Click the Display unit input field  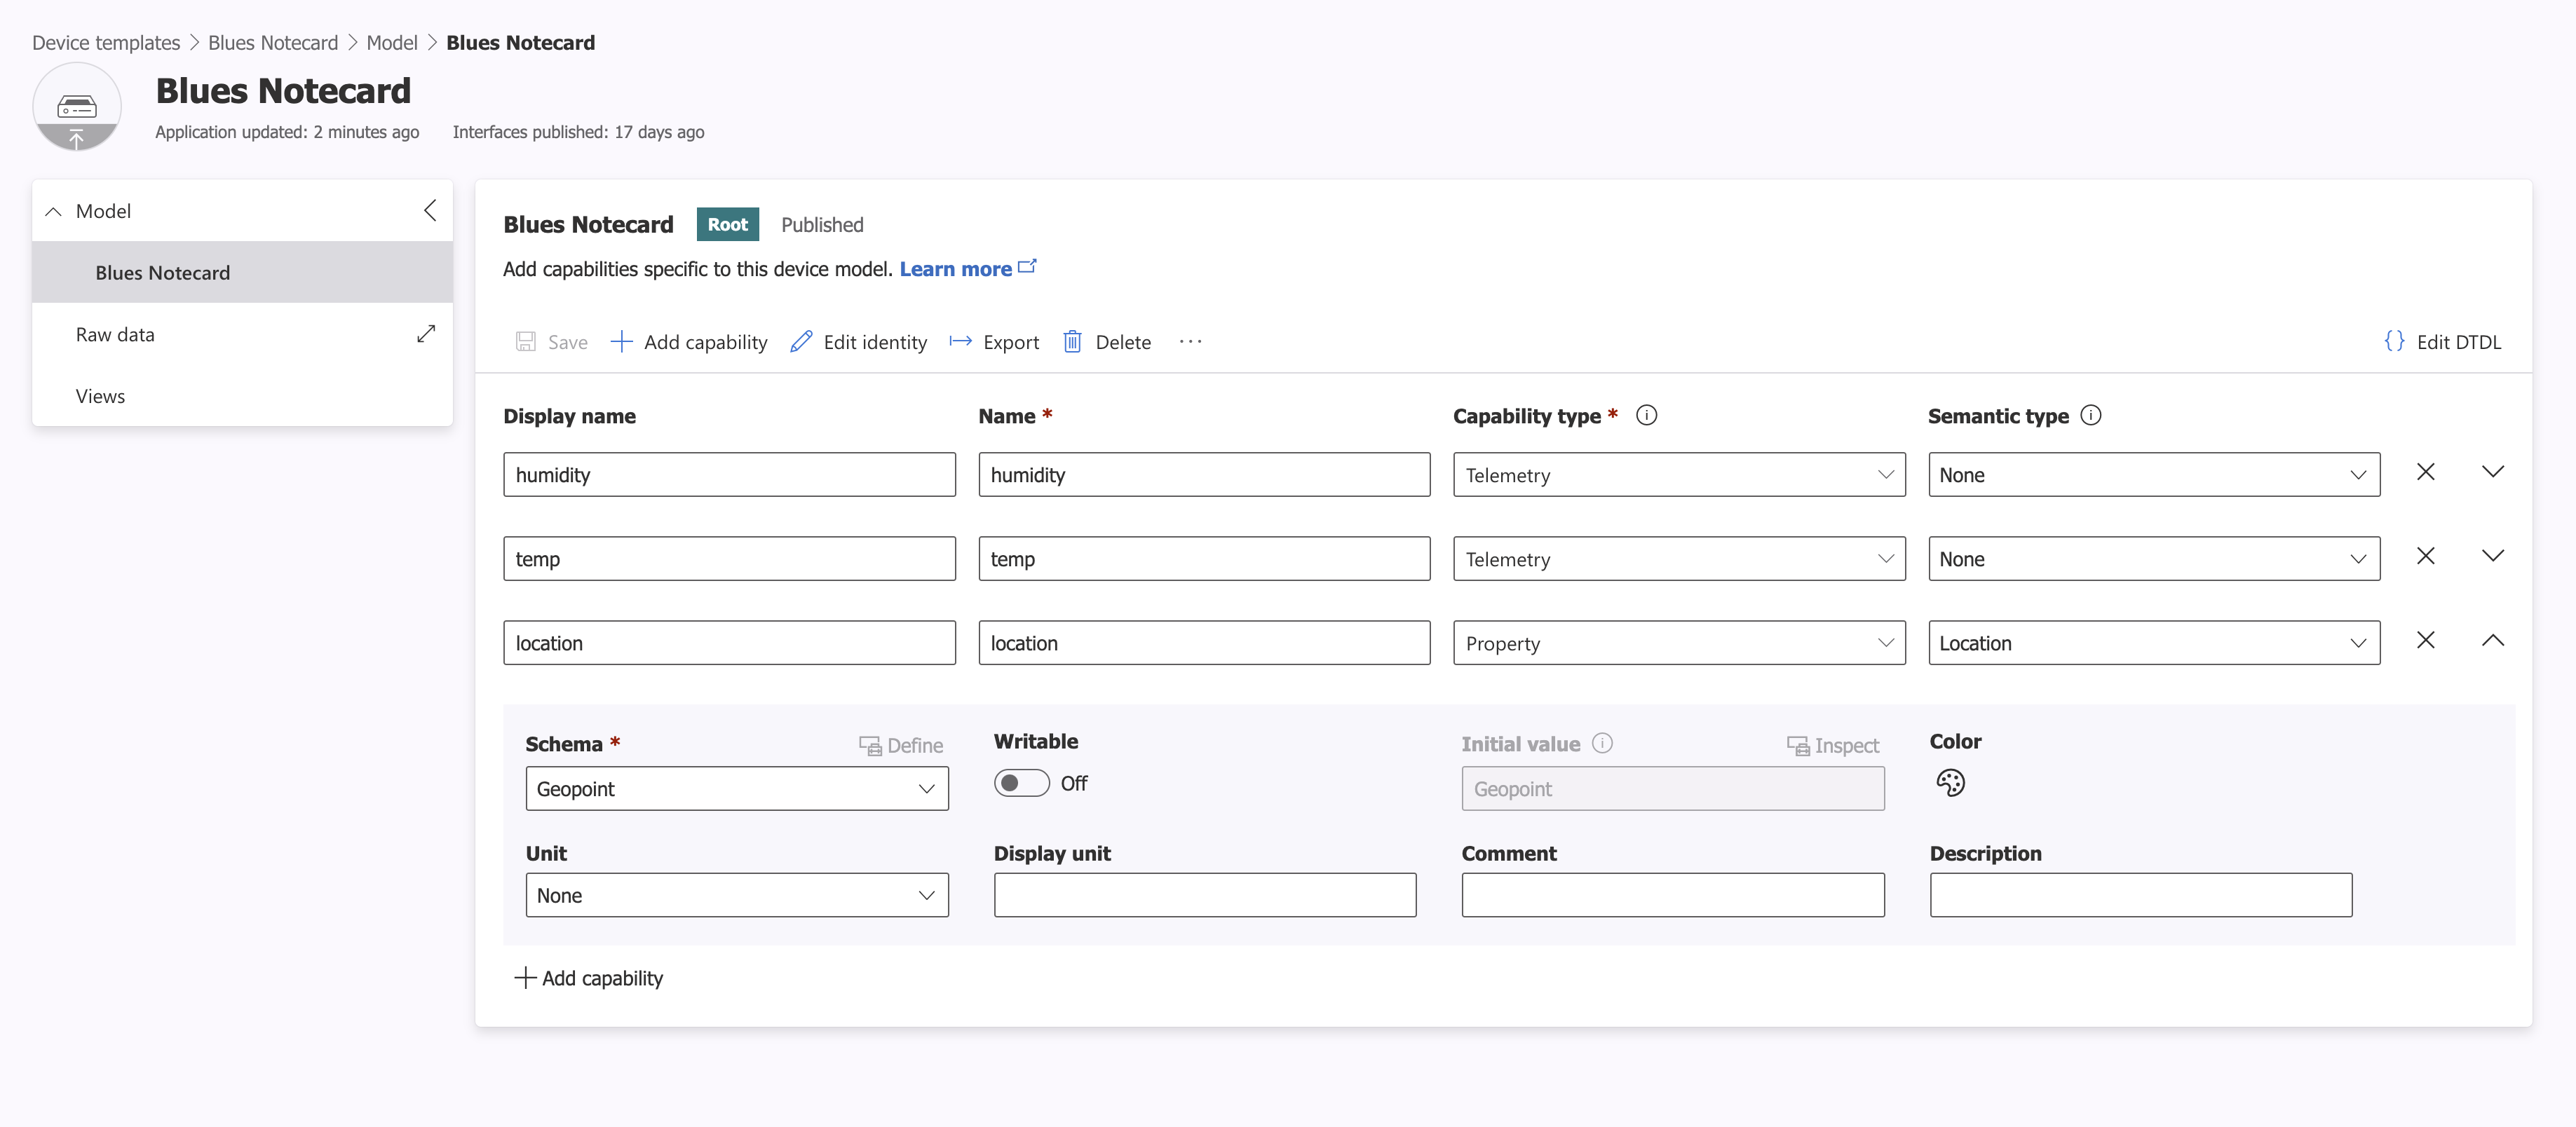click(1205, 896)
